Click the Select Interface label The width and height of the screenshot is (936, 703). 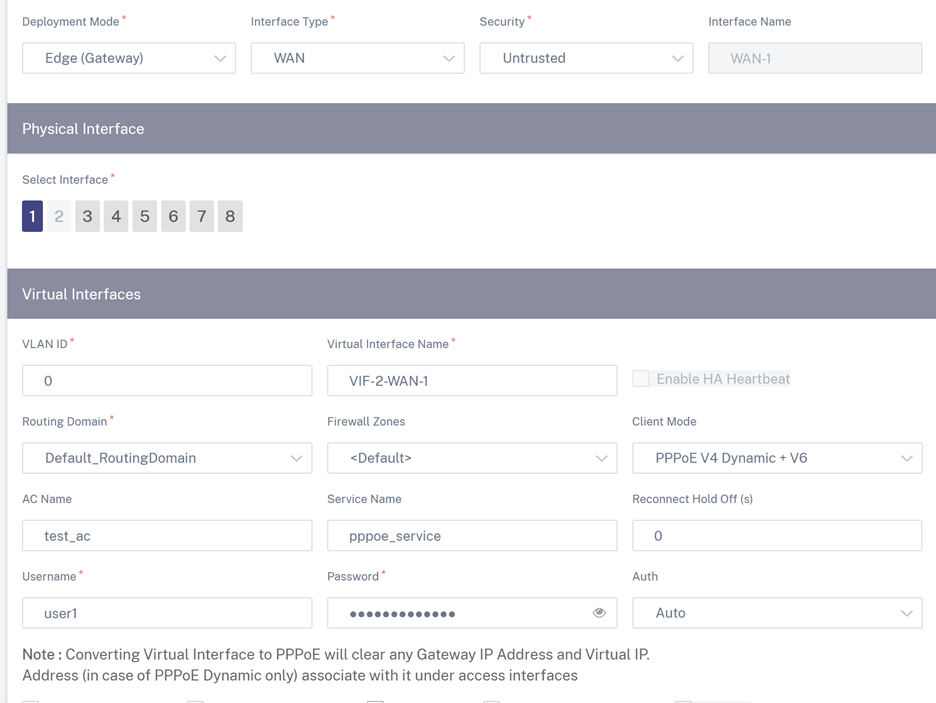point(65,180)
